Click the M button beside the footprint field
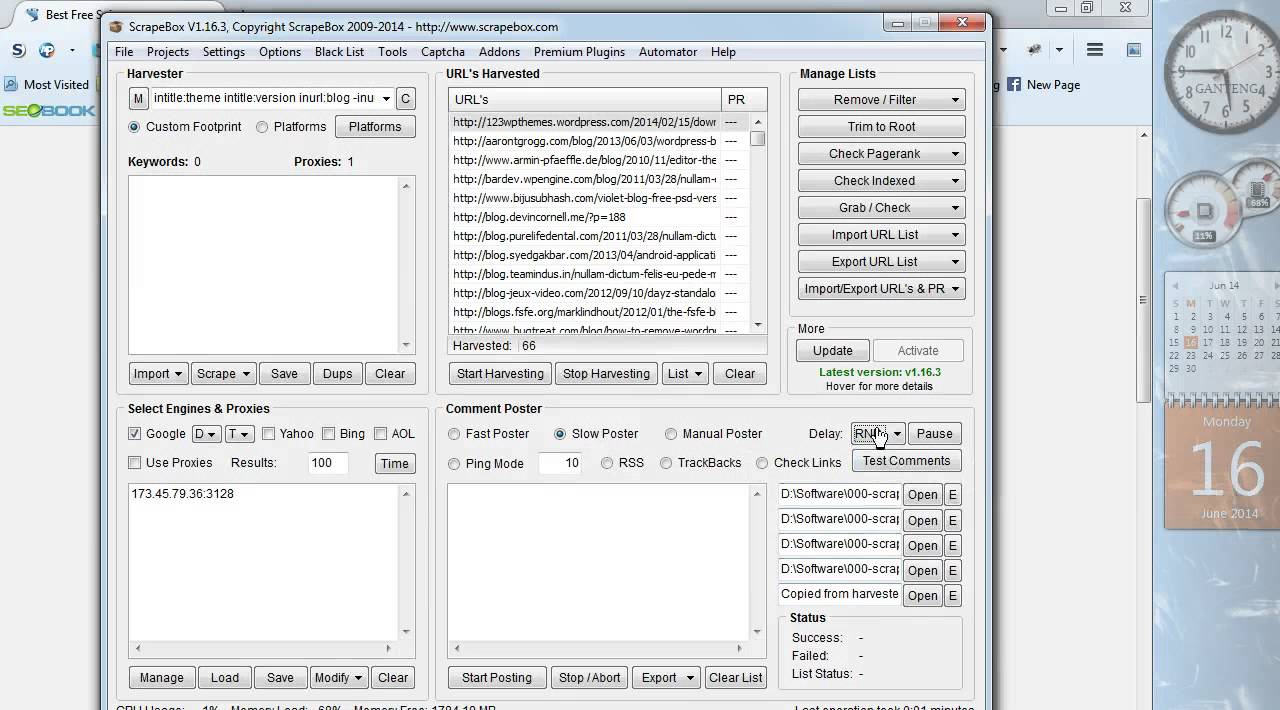This screenshot has height=710, width=1280. (138, 98)
